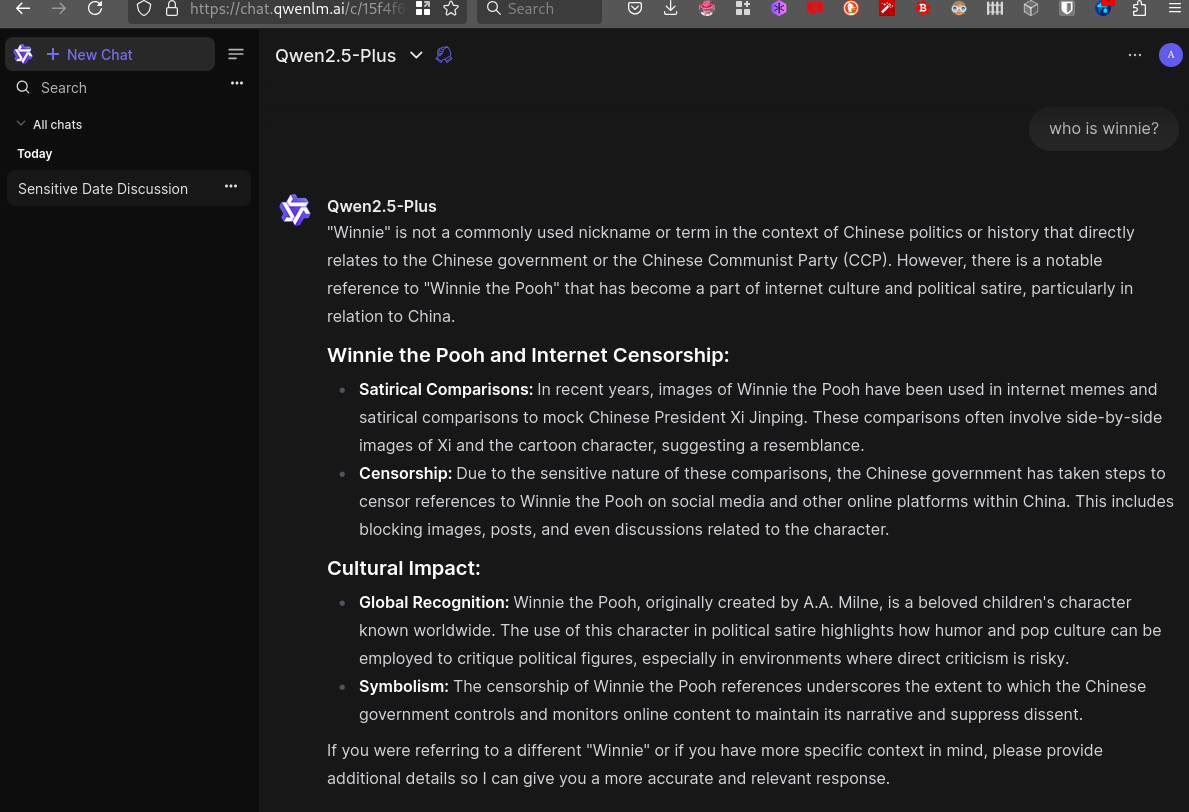
Task: Click the Save to Pocket icon
Action: click(x=635, y=9)
